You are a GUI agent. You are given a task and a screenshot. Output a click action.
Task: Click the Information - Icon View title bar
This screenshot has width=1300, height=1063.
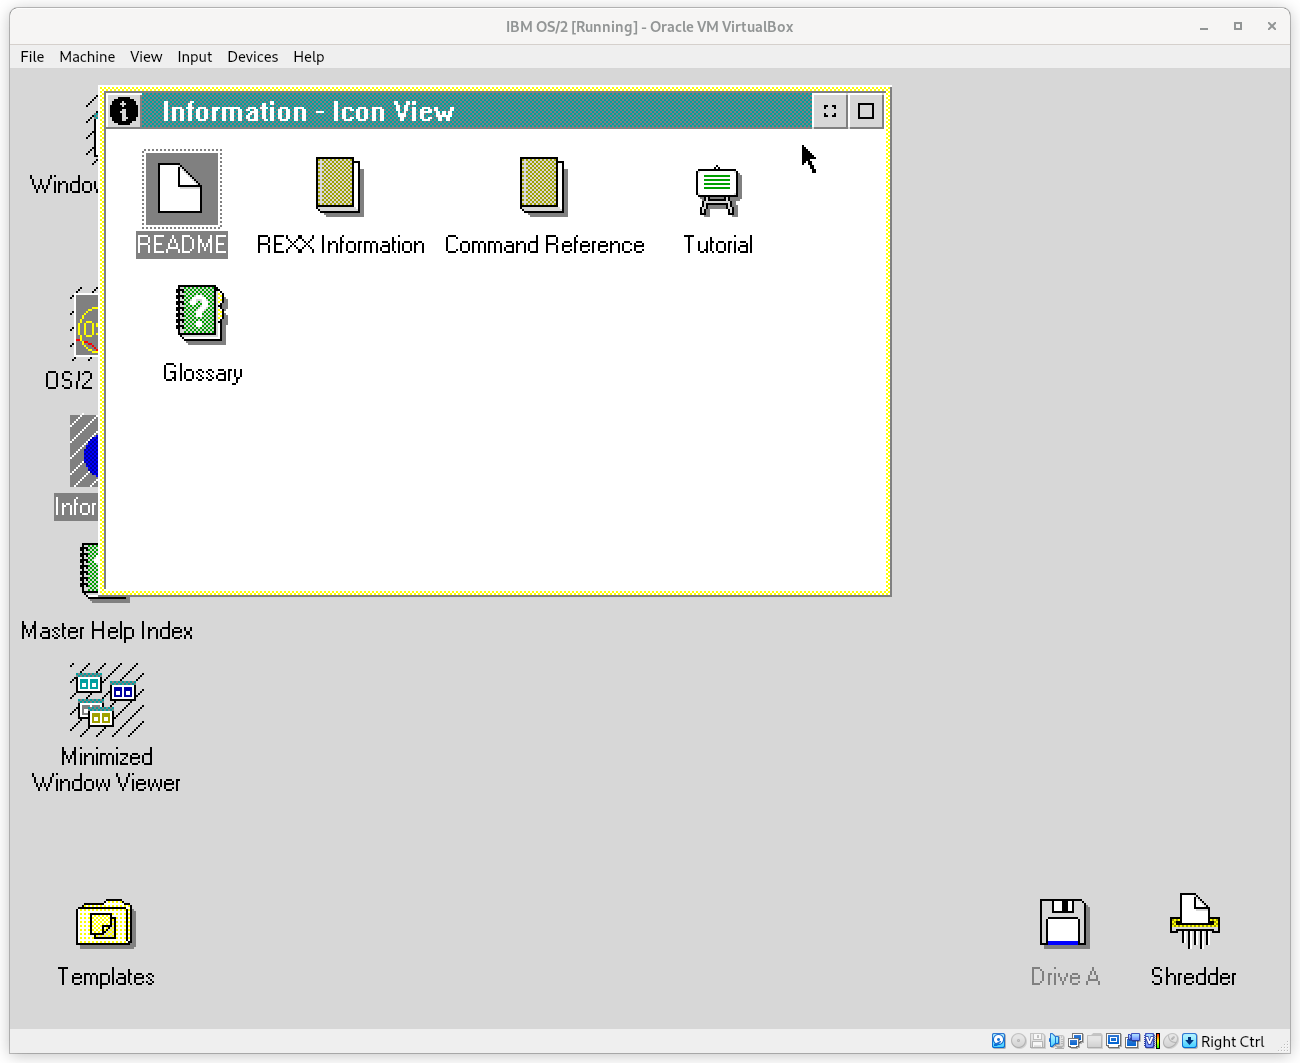click(x=475, y=111)
